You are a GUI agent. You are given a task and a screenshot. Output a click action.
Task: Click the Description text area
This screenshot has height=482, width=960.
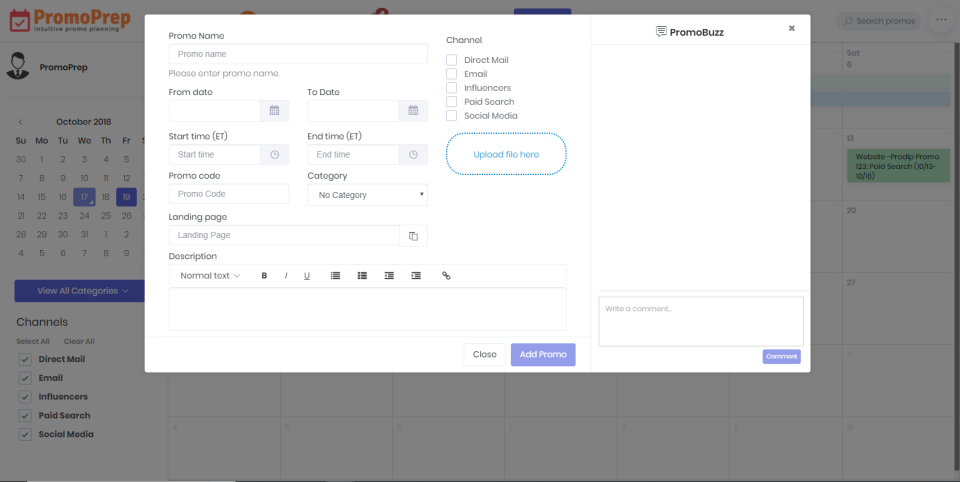(367, 309)
